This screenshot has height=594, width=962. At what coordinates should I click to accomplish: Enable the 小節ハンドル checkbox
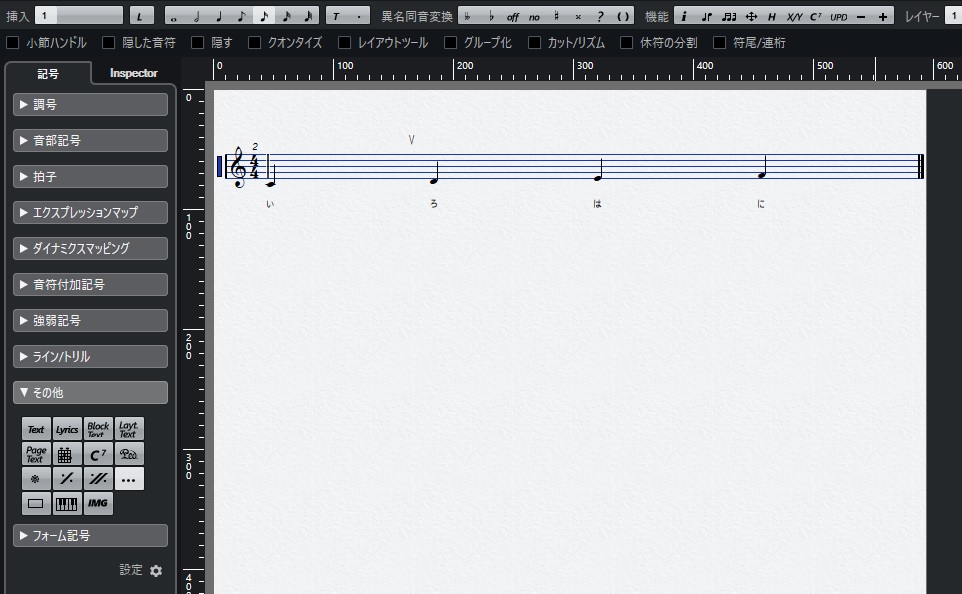click(x=12, y=42)
